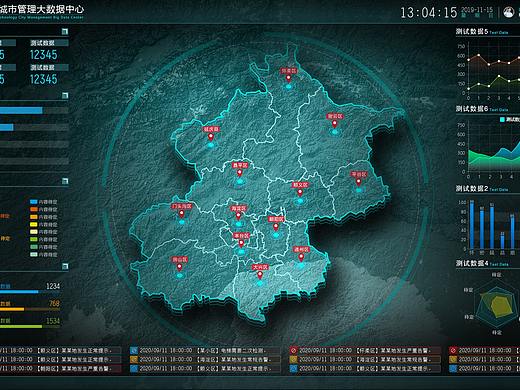Image resolution: width=520 pixels, height=390 pixels.
Task: Click the 怀柔区 map pin
Action: 288,79
